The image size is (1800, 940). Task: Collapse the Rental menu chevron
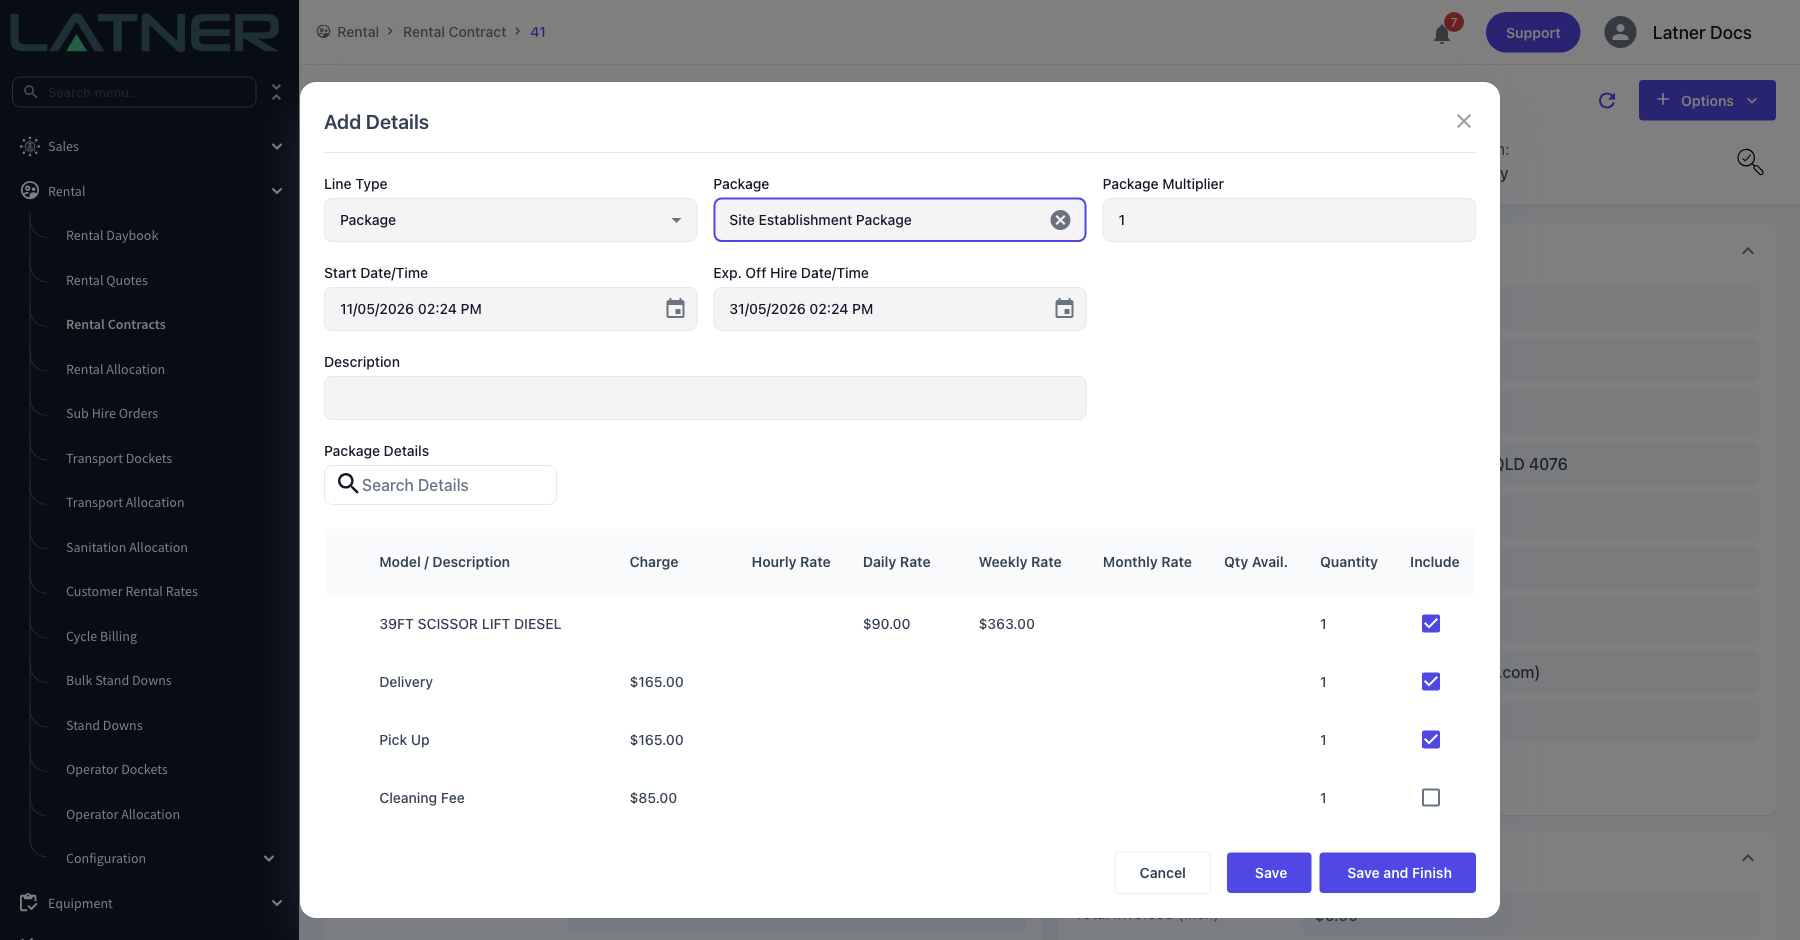[x=277, y=191]
